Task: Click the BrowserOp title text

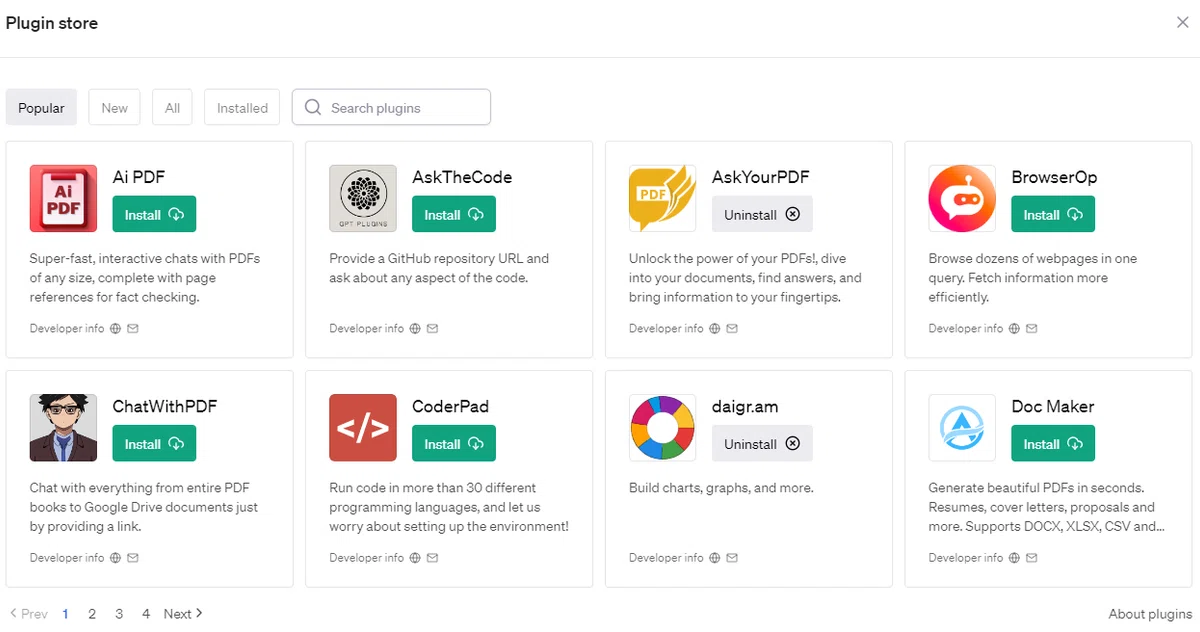Action: click(1054, 177)
